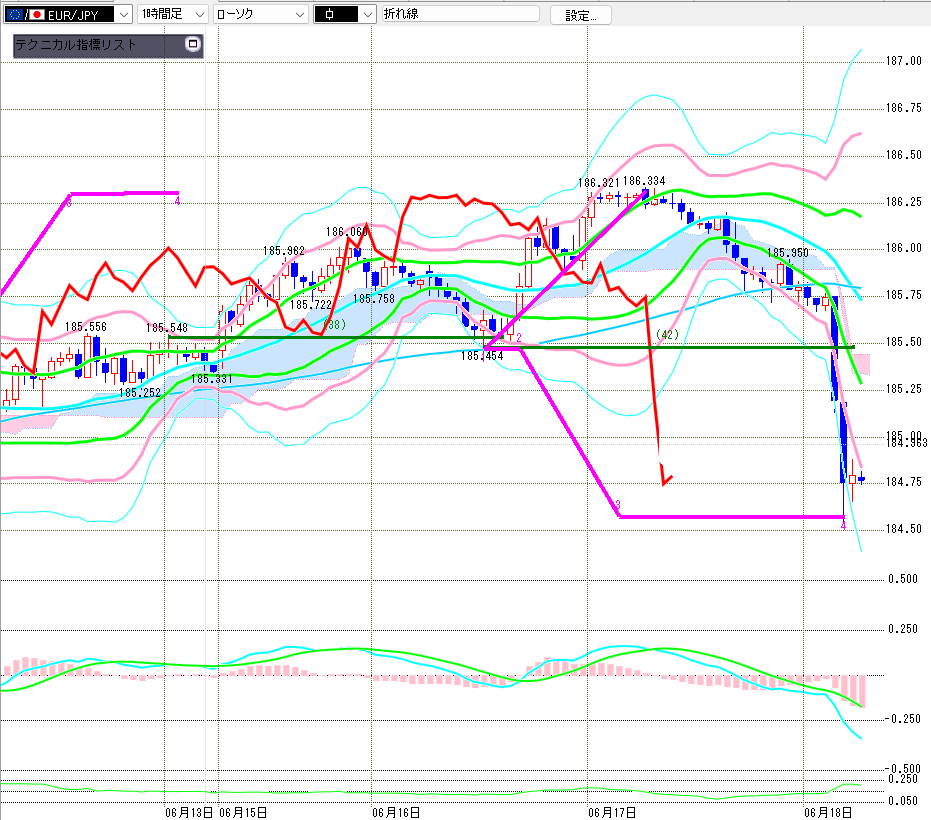Image resolution: width=931 pixels, height=820 pixels.
Task: Click the 186.321 price annotation
Action: tap(598, 183)
